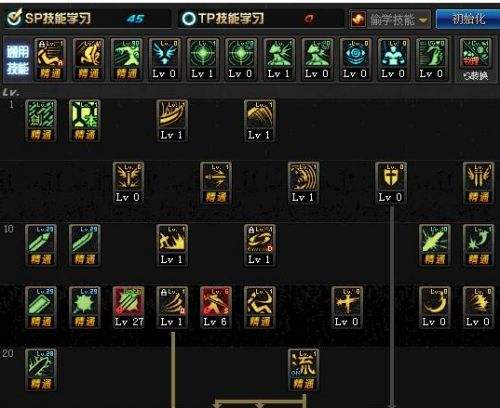This screenshot has width=500, height=408.
Task: Click the first green crosshair skill at Lv 1
Action: click(x=202, y=59)
